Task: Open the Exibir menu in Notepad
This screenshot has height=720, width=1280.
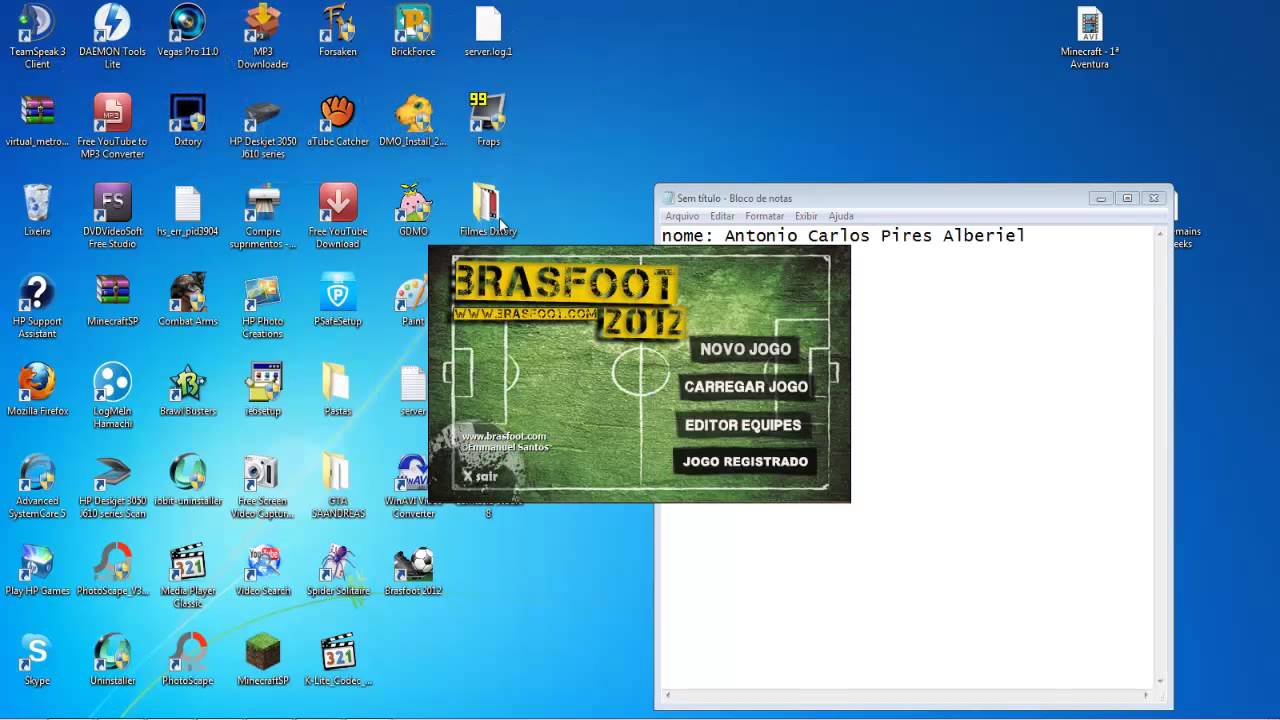Action: tap(806, 216)
